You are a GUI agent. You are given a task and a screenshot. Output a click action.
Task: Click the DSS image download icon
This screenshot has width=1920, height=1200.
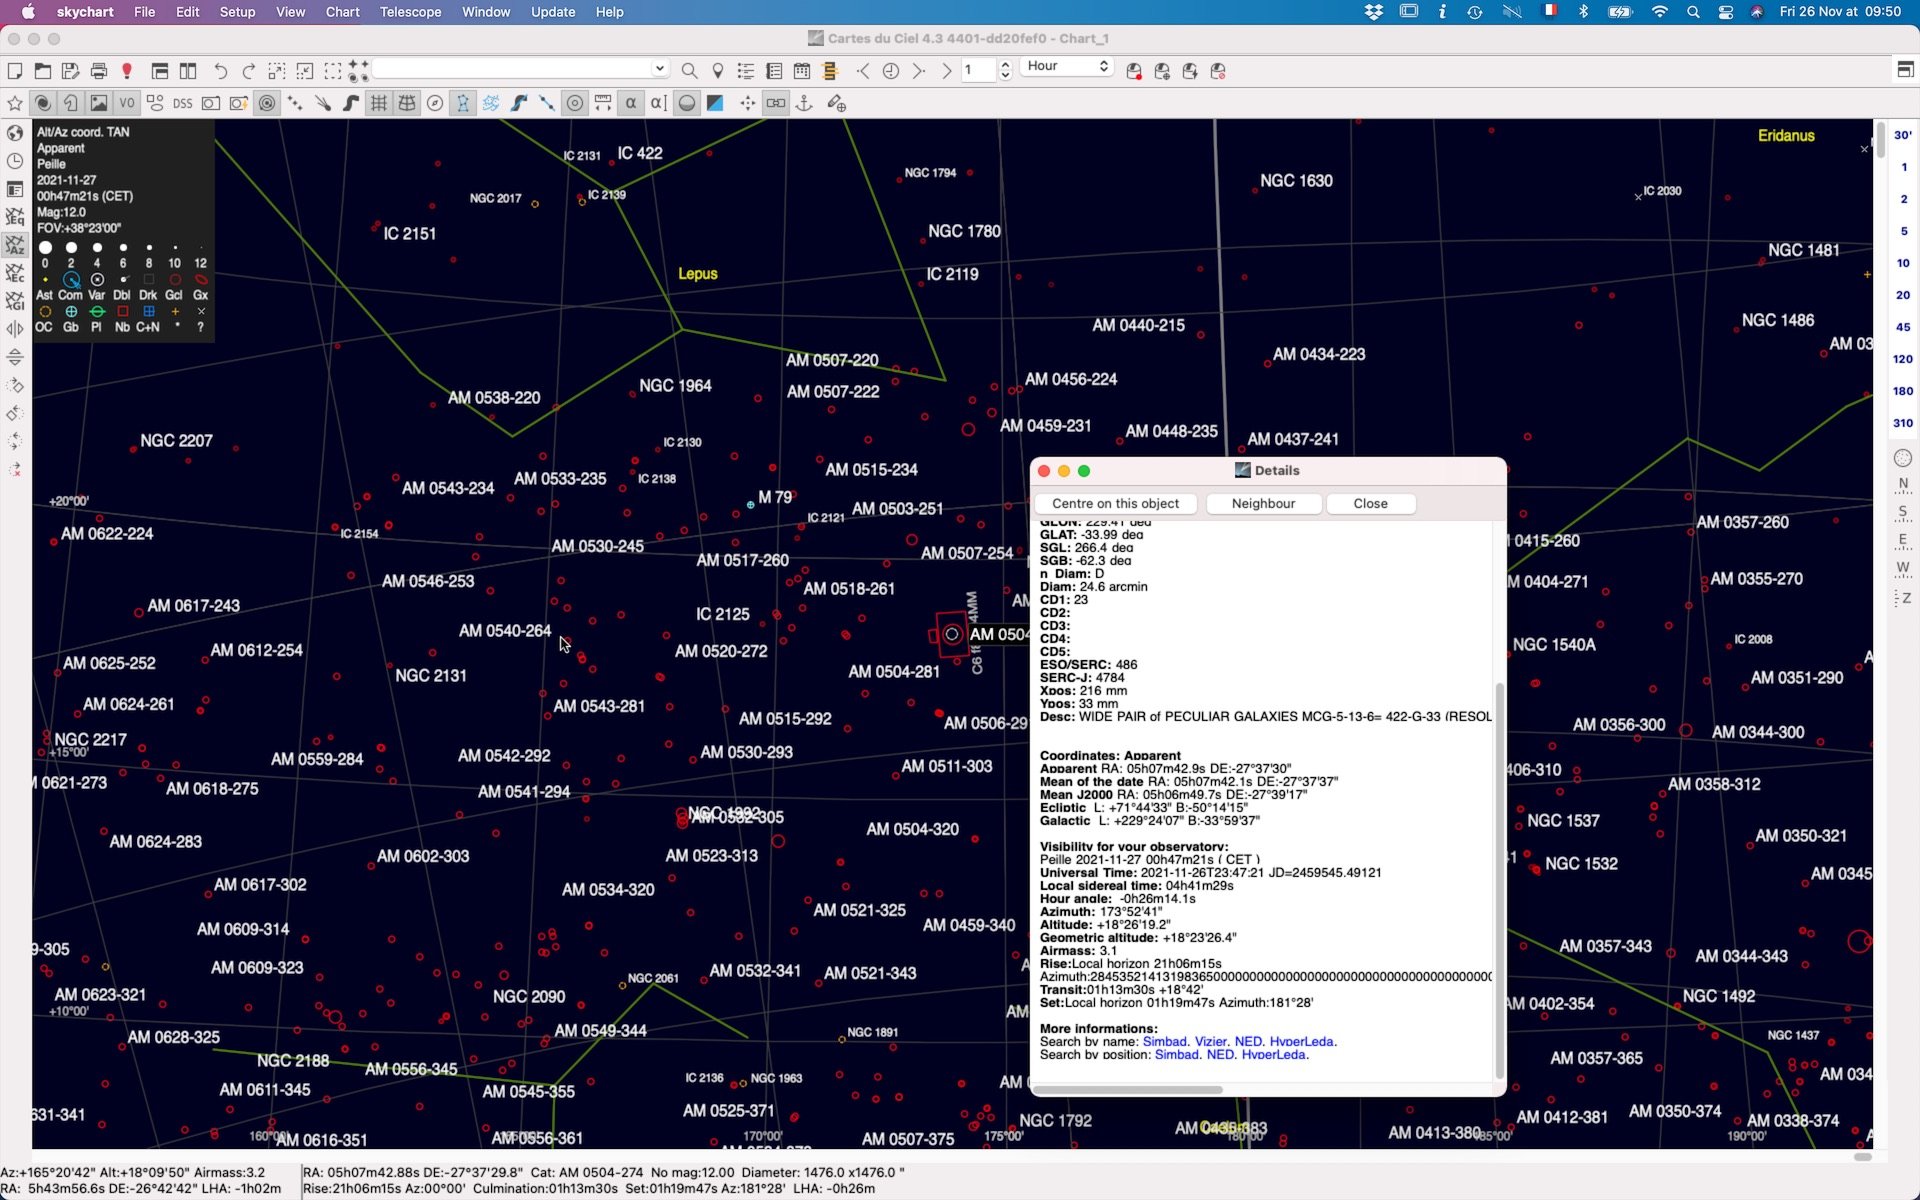click(182, 103)
